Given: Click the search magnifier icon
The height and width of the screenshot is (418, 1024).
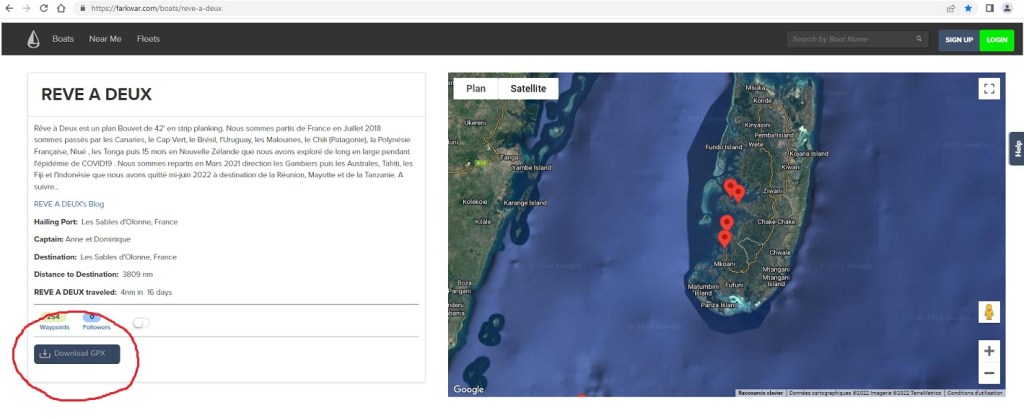Looking at the screenshot, I should click(919, 39).
